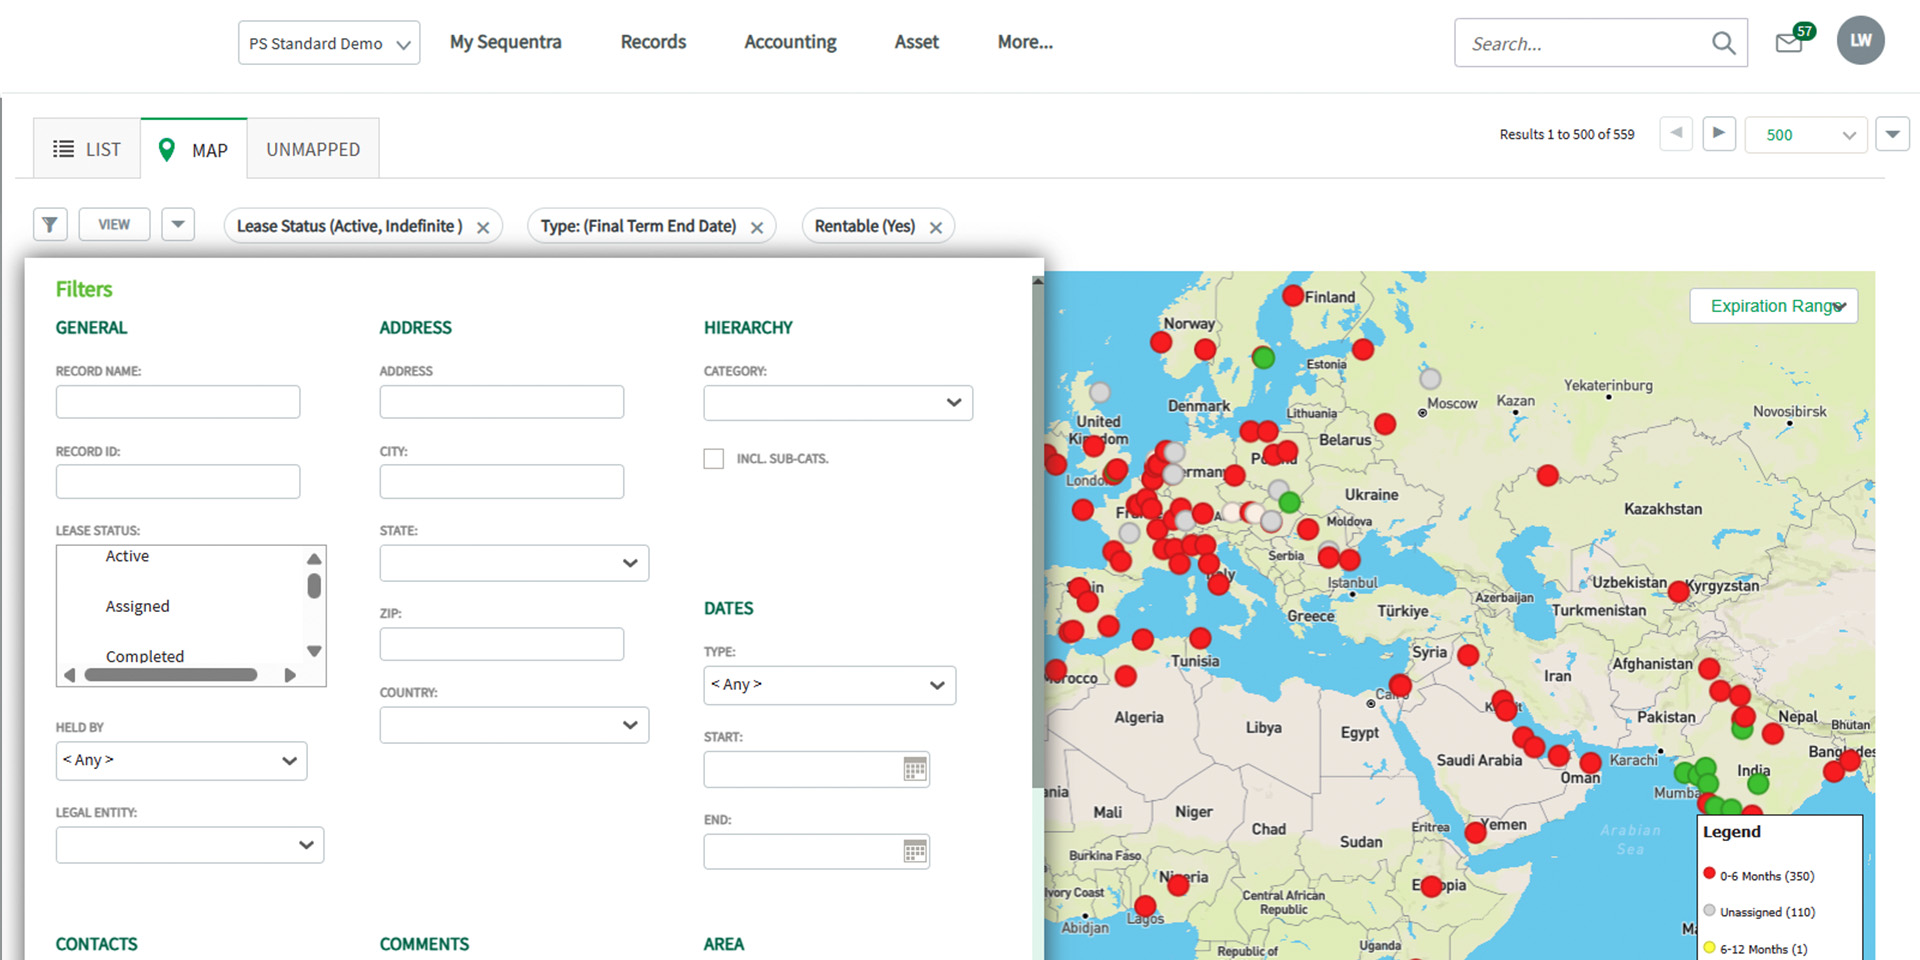Open the dropdown arrow beside page size

[1892, 134]
